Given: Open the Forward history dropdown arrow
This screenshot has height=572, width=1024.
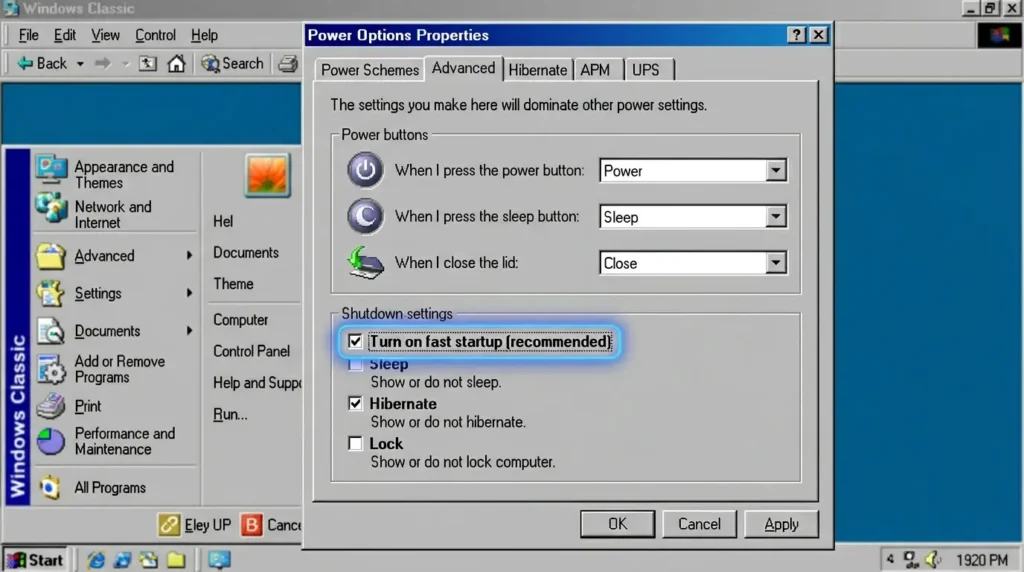Looking at the screenshot, I should [x=126, y=64].
